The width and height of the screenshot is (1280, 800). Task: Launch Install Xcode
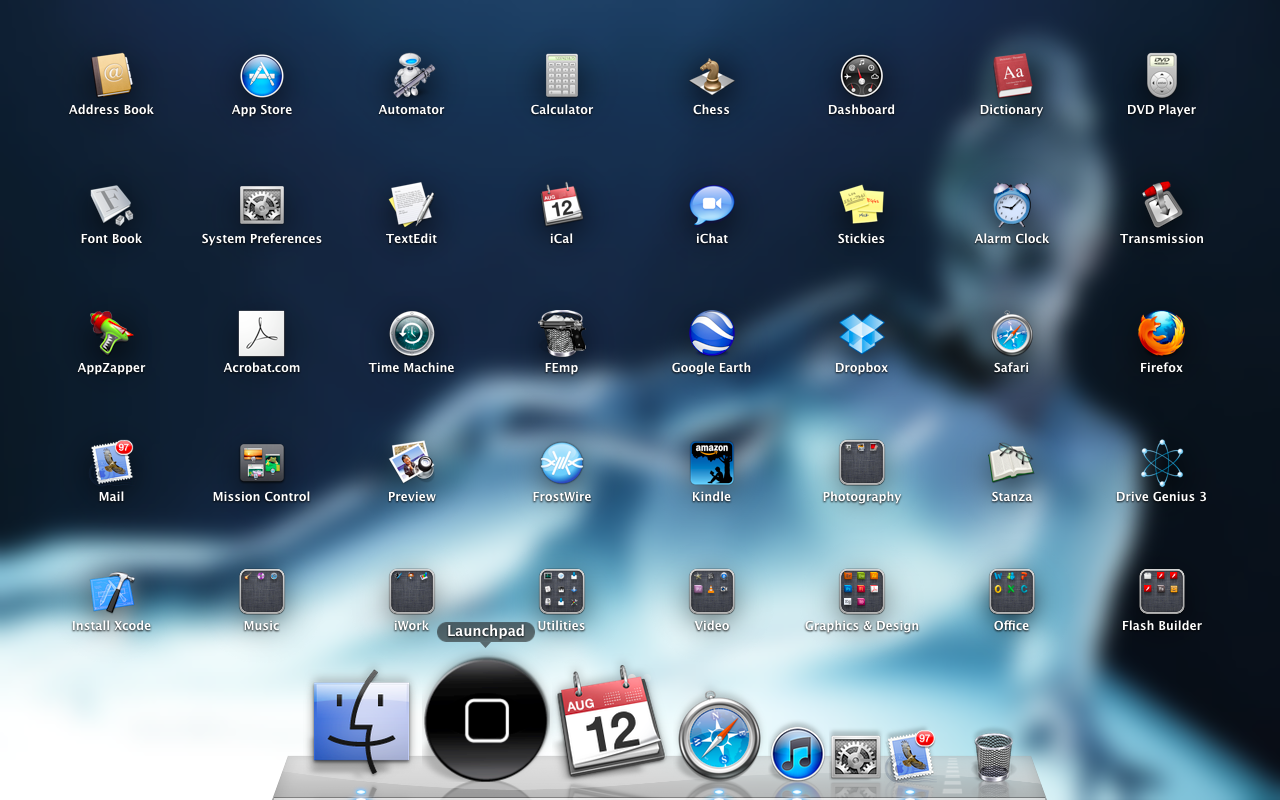pos(111,592)
